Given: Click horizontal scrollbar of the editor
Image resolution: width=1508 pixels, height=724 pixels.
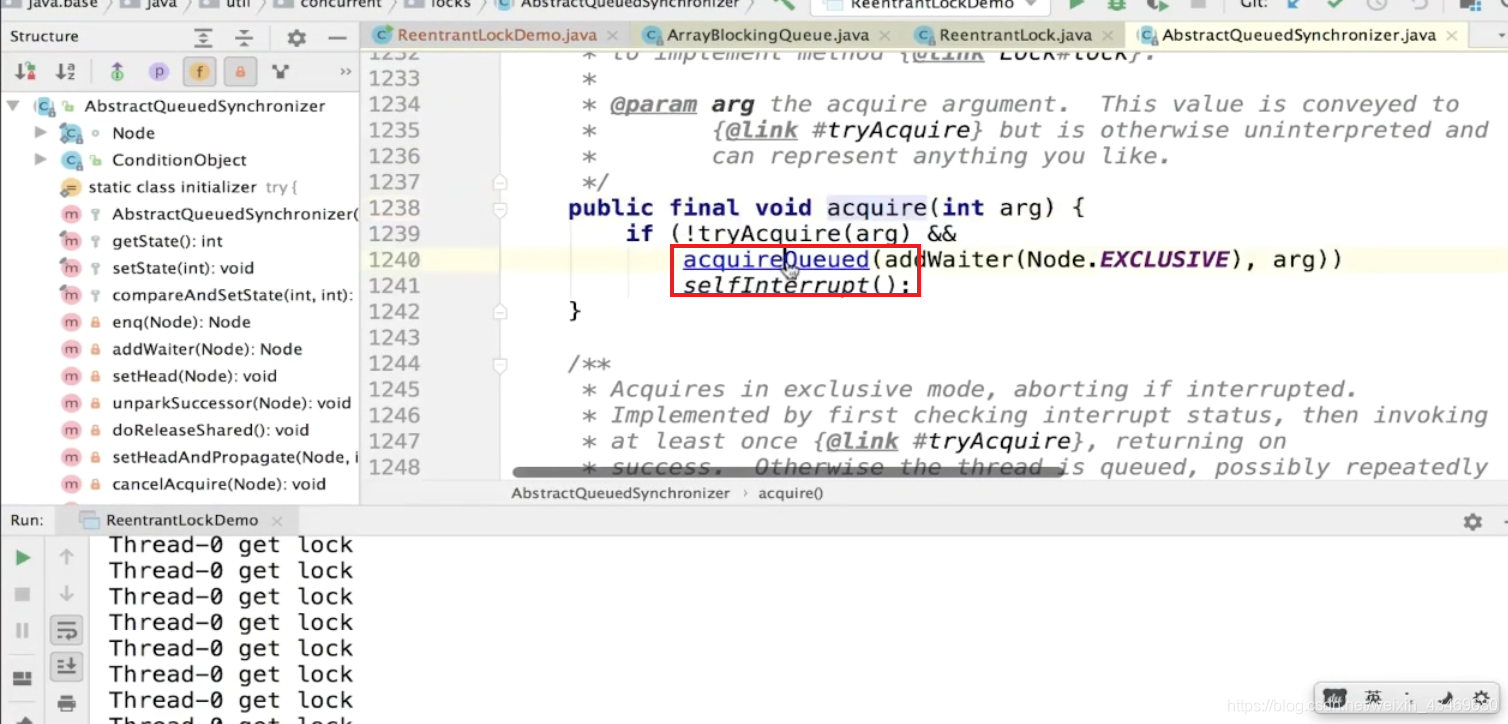Looking at the screenshot, I should [787, 471].
